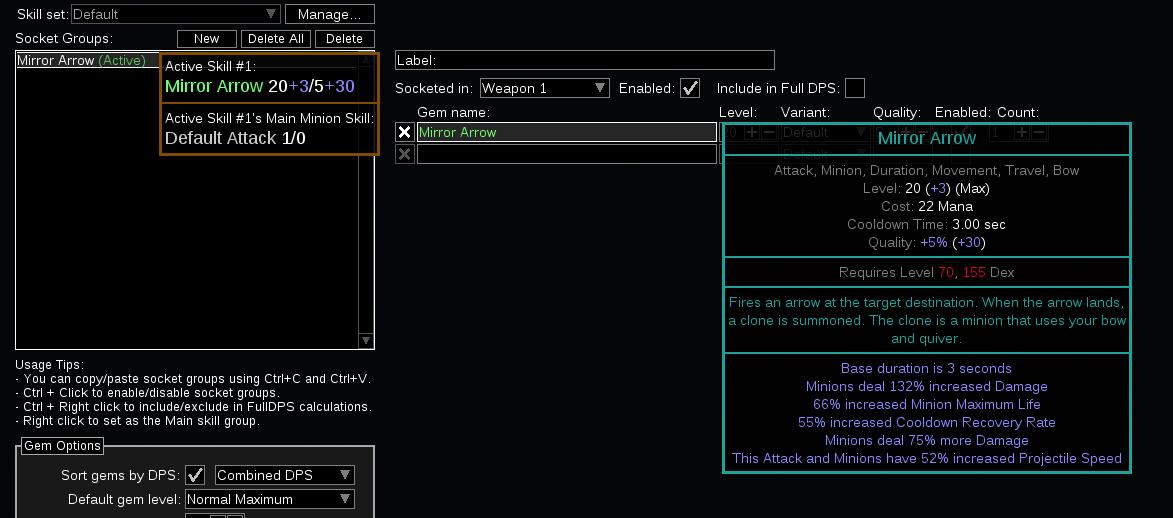
Task: Decrease the gem Count with minus button
Action: coord(1040,132)
